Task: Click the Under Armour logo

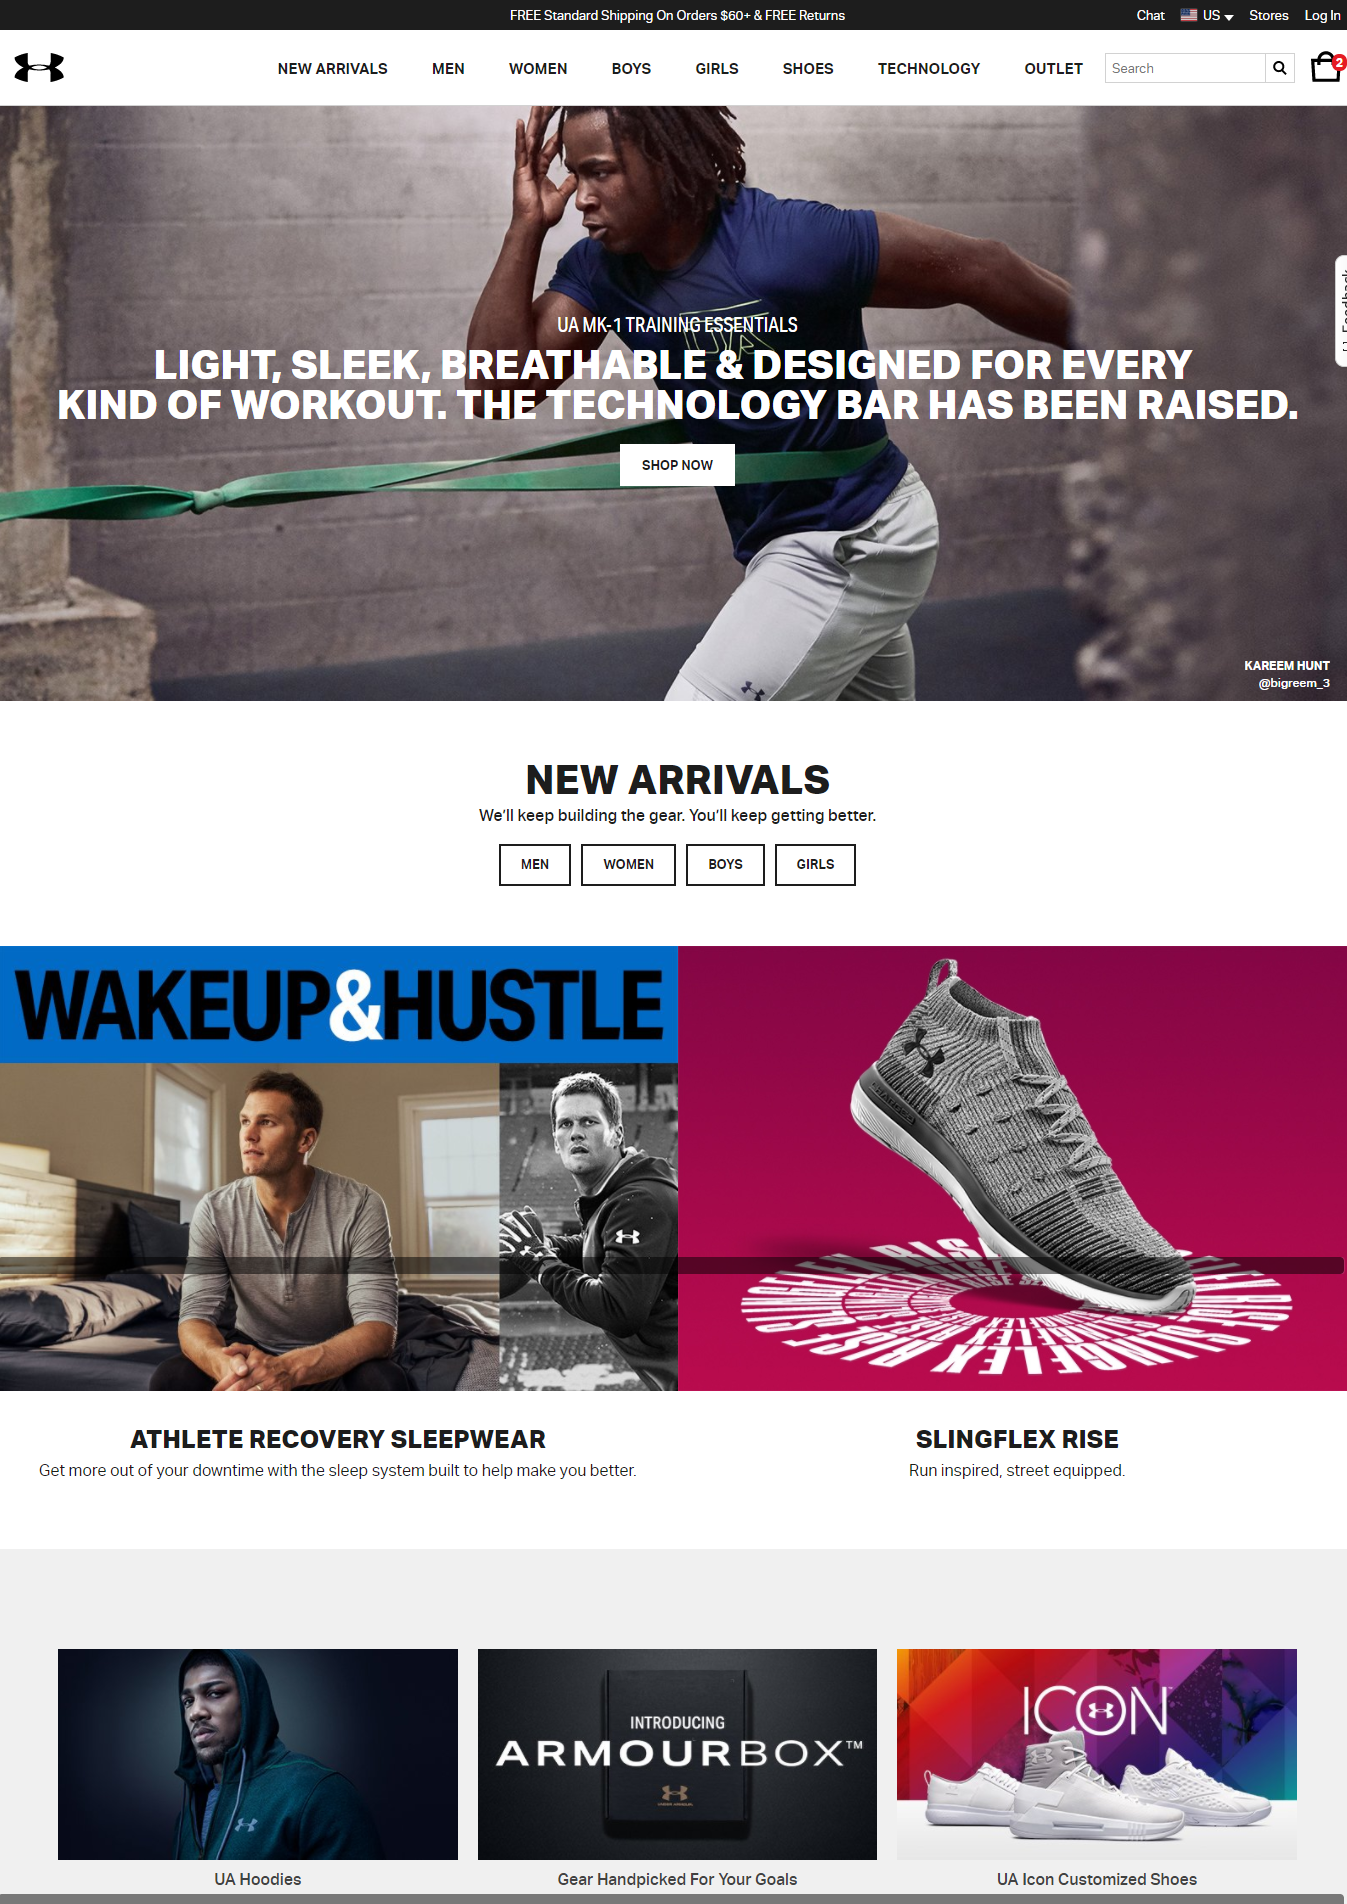Action: click(x=39, y=67)
